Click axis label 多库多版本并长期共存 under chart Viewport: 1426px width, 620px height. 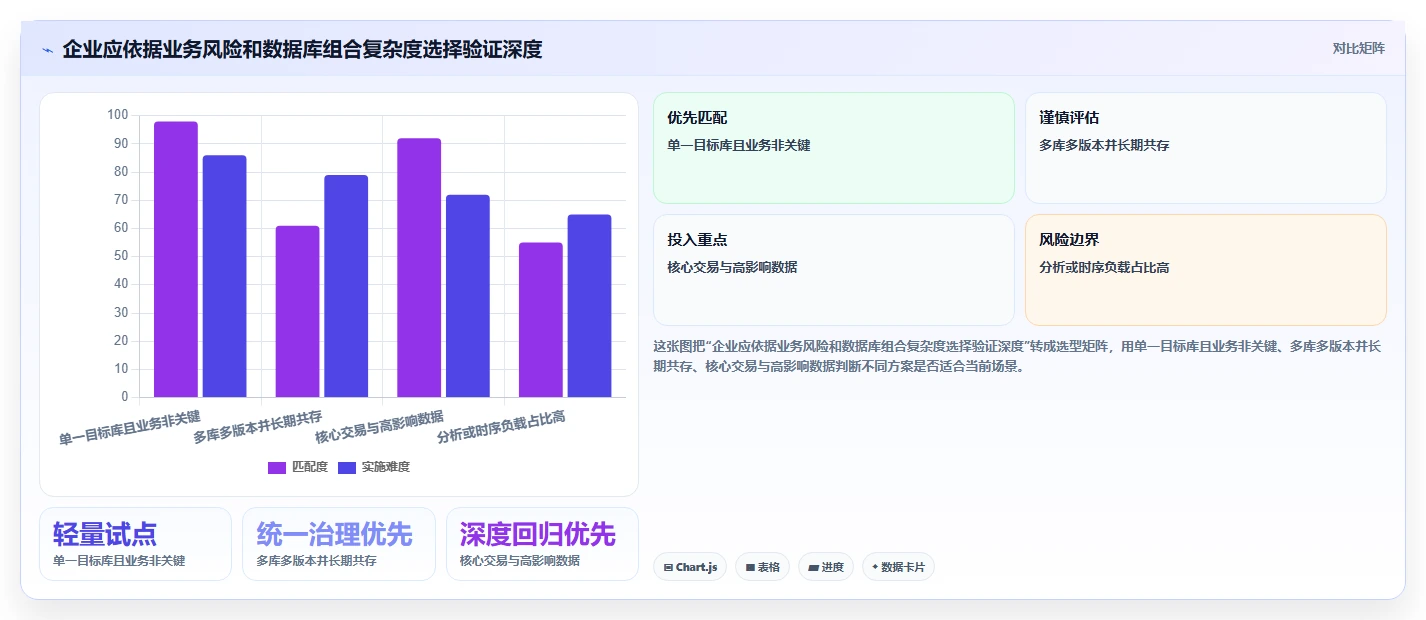[x=258, y=427]
